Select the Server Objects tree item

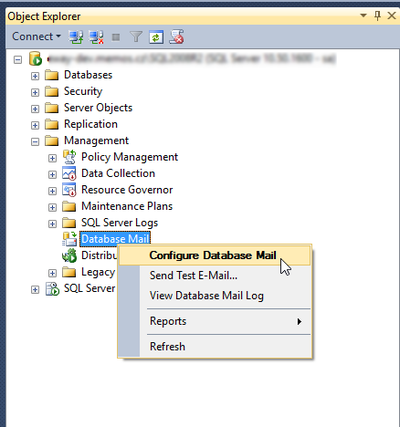click(98, 108)
